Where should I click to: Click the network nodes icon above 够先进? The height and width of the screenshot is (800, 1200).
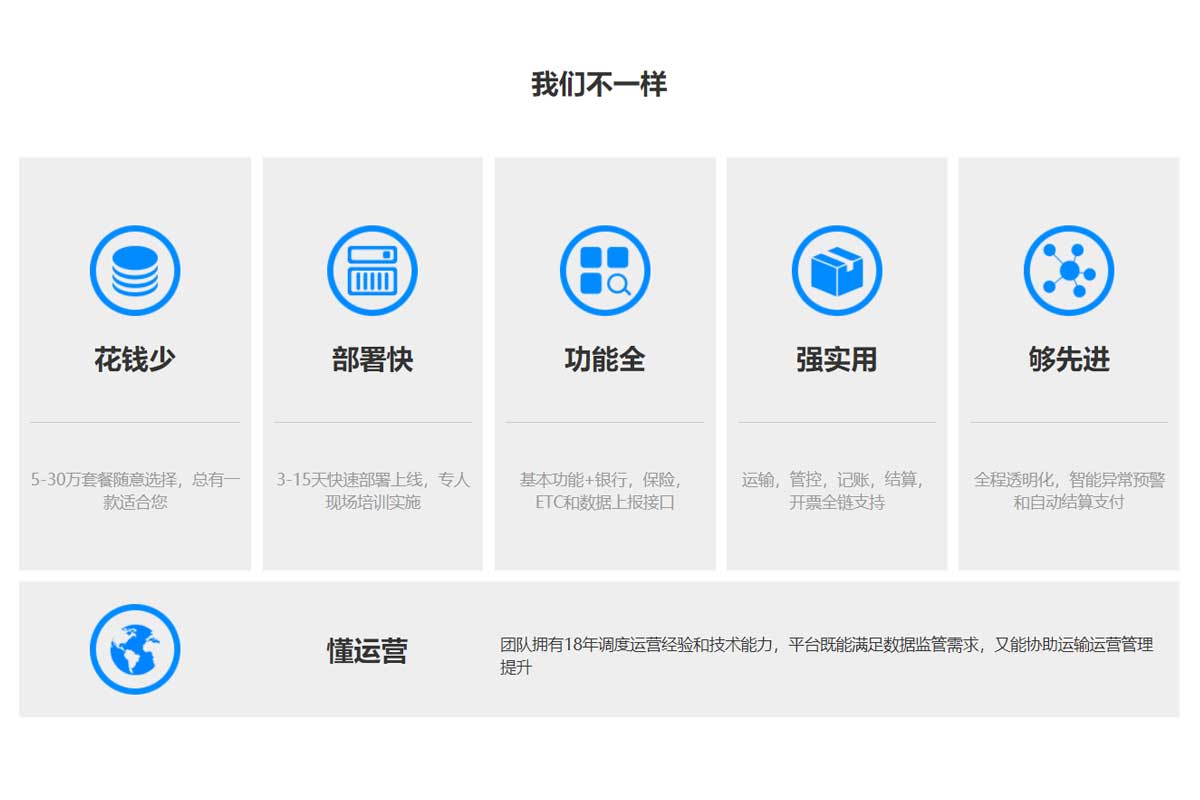[1069, 271]
